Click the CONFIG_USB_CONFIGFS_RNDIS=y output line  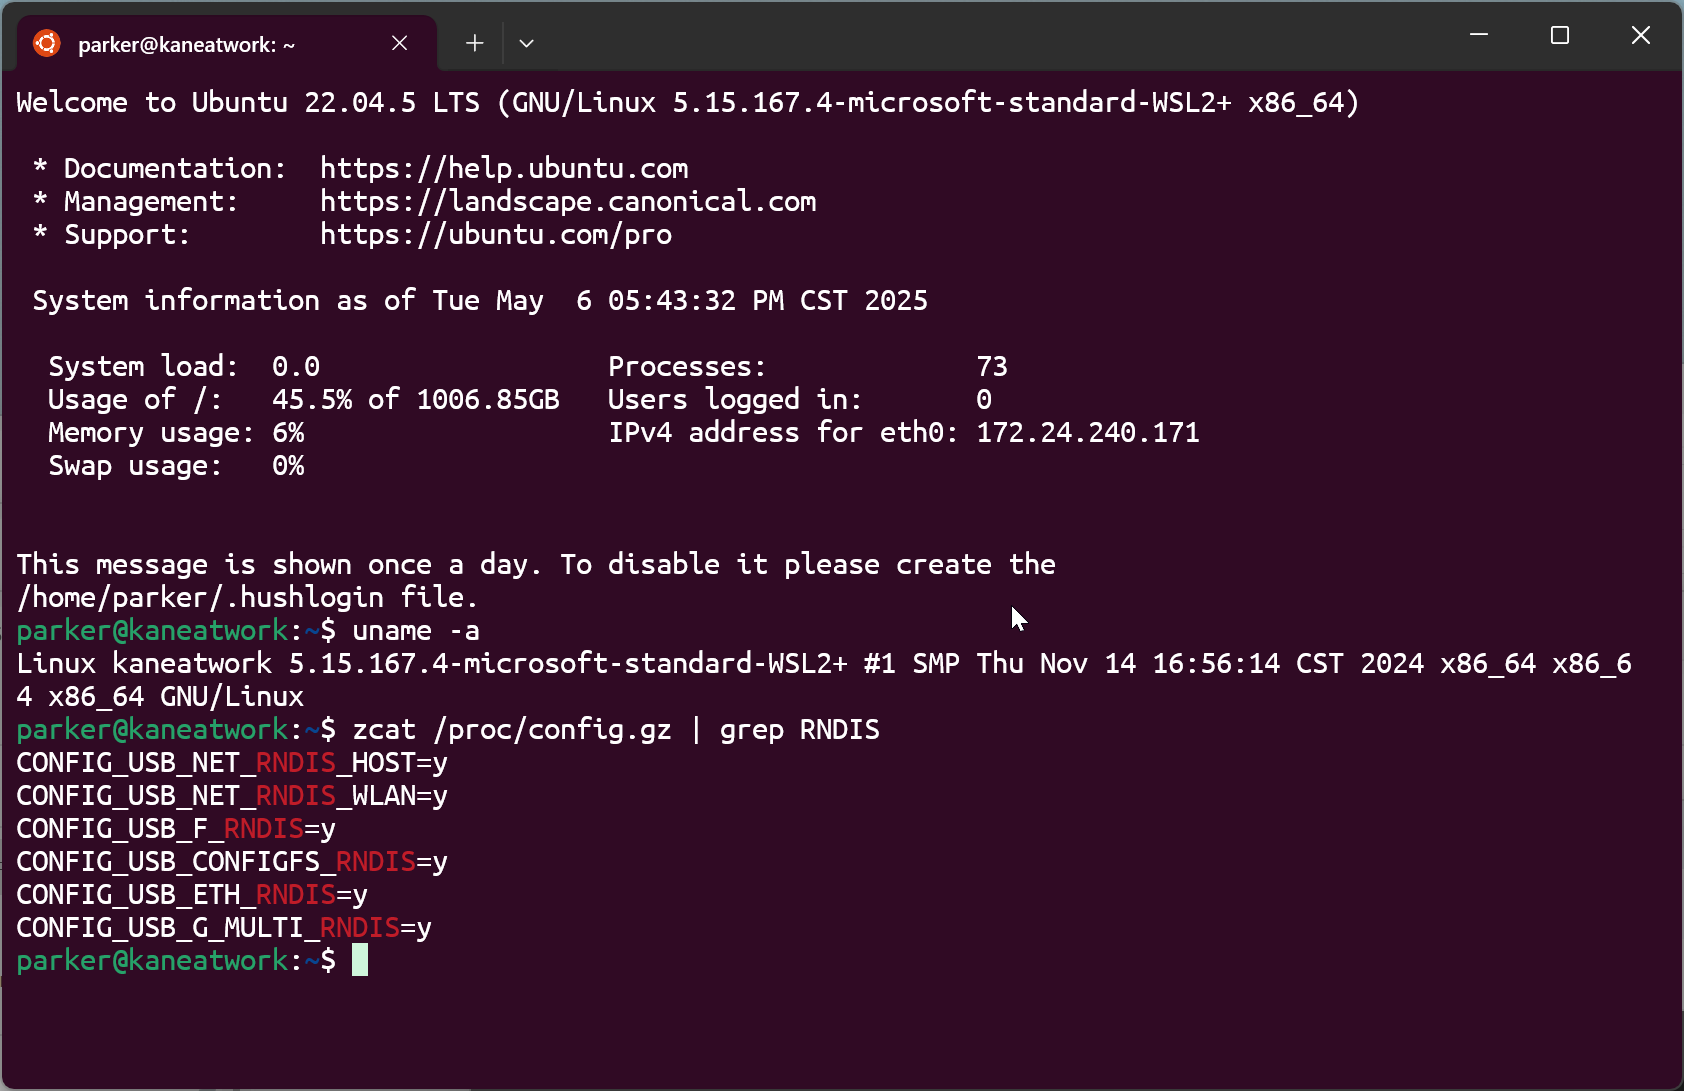coord(232,862)
